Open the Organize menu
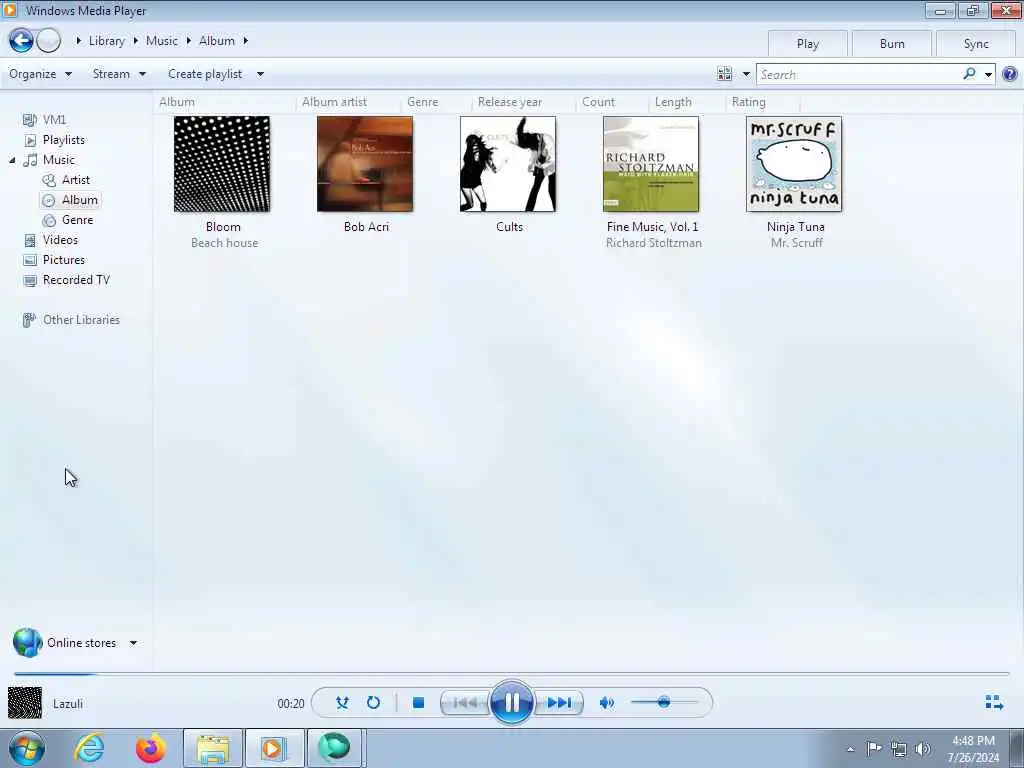Image resolution: width=1024 pixels, height=768 pixels. point(40,74)
